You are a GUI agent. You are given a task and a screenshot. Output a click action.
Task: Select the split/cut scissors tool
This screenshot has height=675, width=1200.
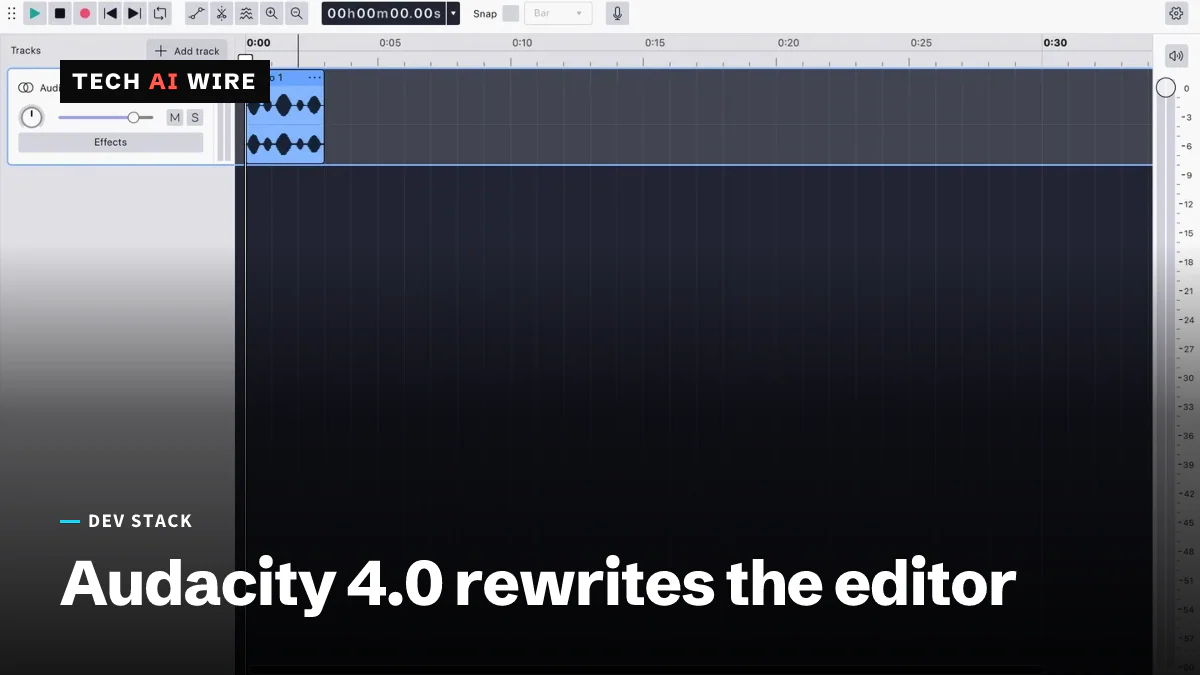tap(222, 13)
